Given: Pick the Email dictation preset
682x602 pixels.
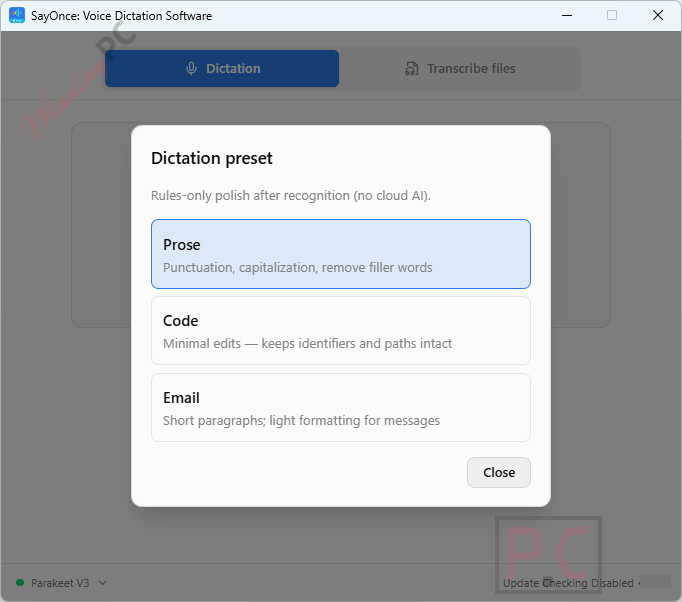Looking at the screenshot, I should click(341, 408).
